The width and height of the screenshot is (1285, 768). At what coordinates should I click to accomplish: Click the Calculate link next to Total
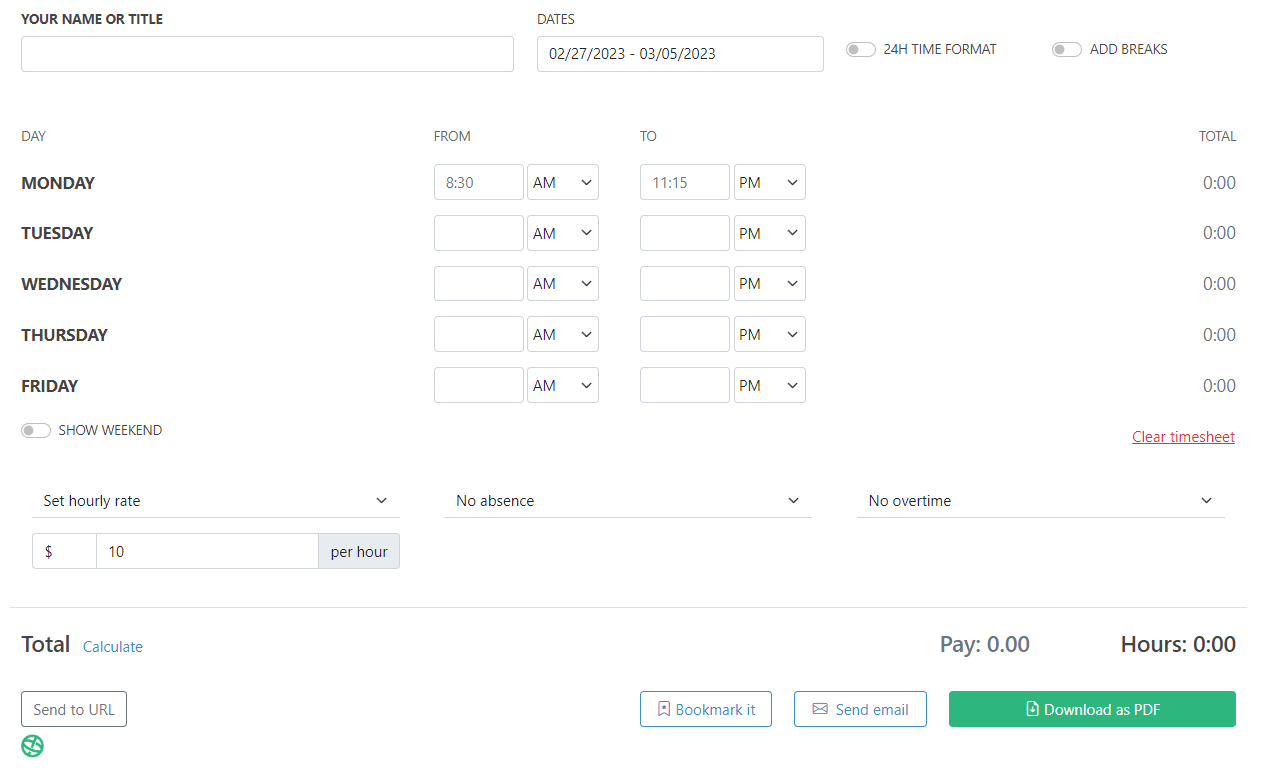click(113, 647)
